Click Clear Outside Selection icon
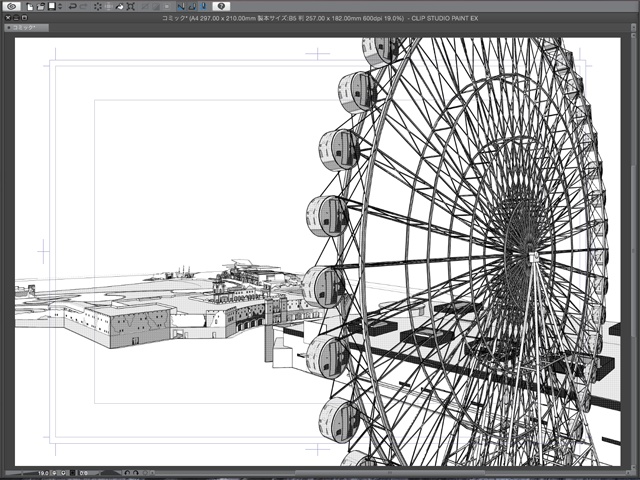This screenshot has width=640, height=480. 109,7
